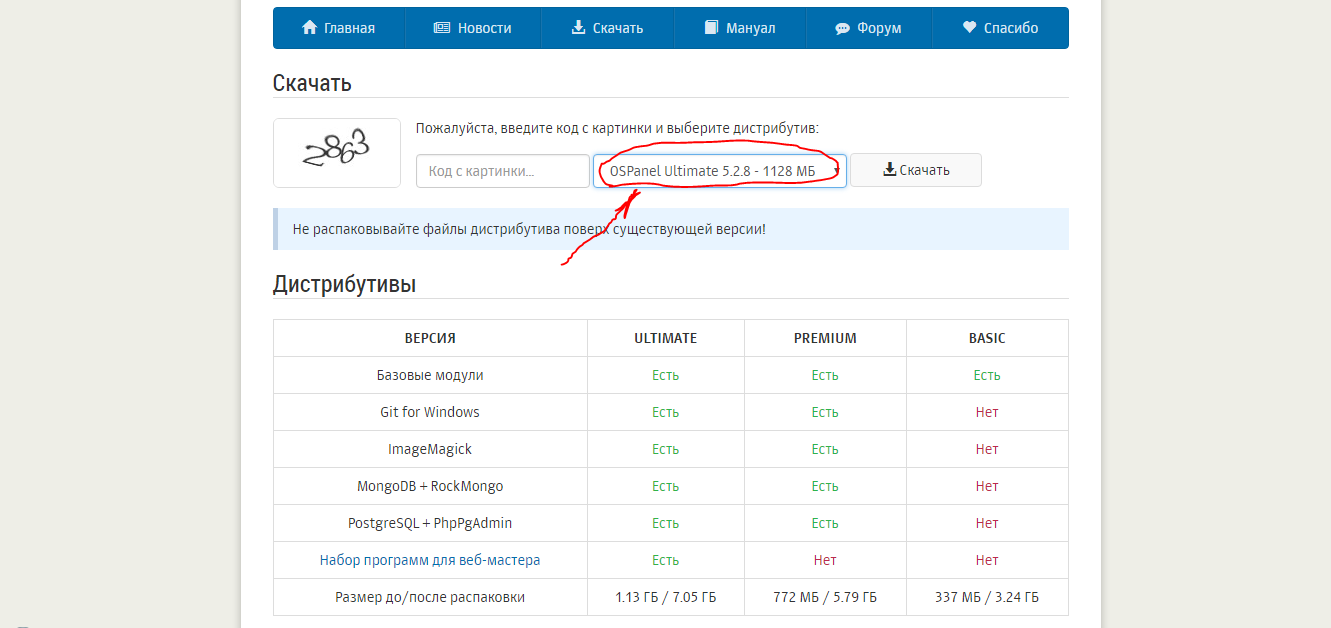Screen dimensions: 1331x628
Task: Open the Набор программ для веб-мастера link
Action: point(430,560)
